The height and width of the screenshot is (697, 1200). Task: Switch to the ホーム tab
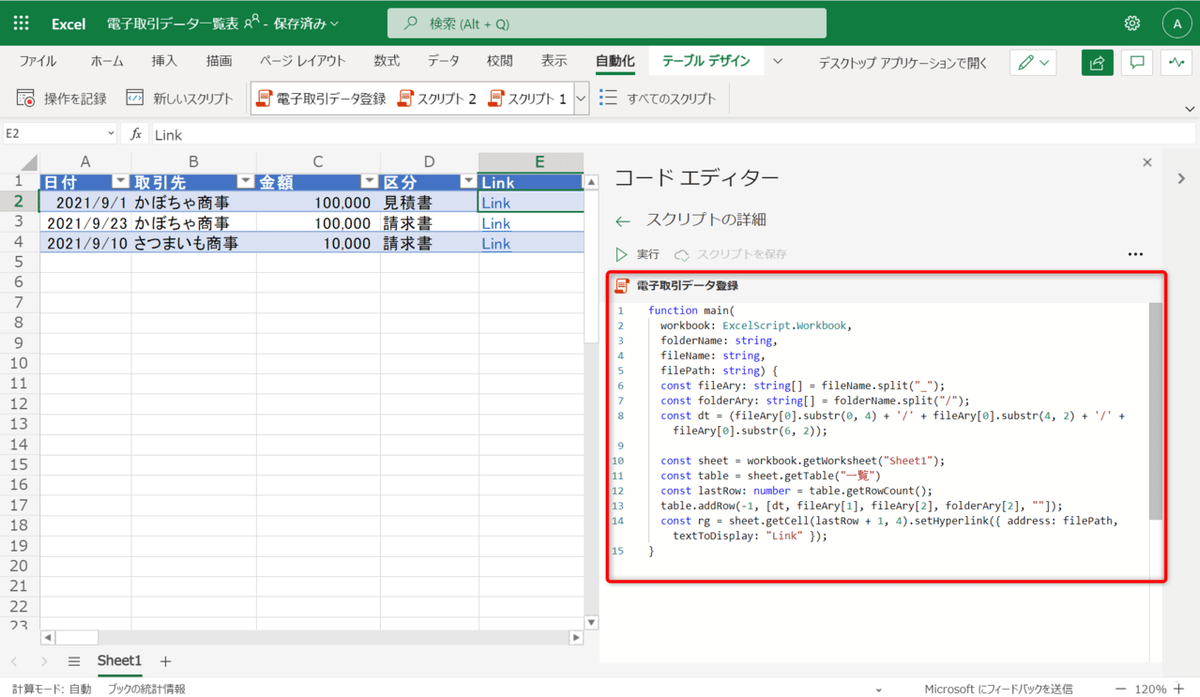(x=107, y=61)
